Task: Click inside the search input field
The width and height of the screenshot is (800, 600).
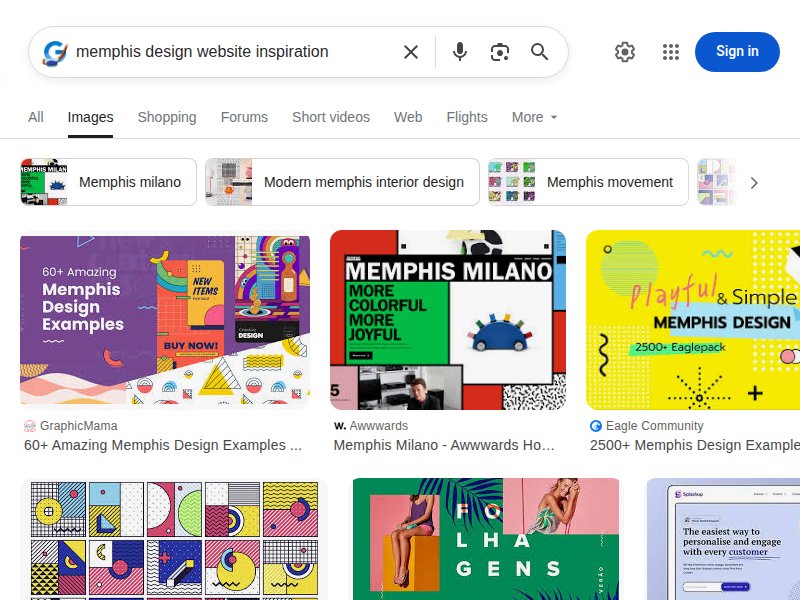Action: tap(230, 52)
